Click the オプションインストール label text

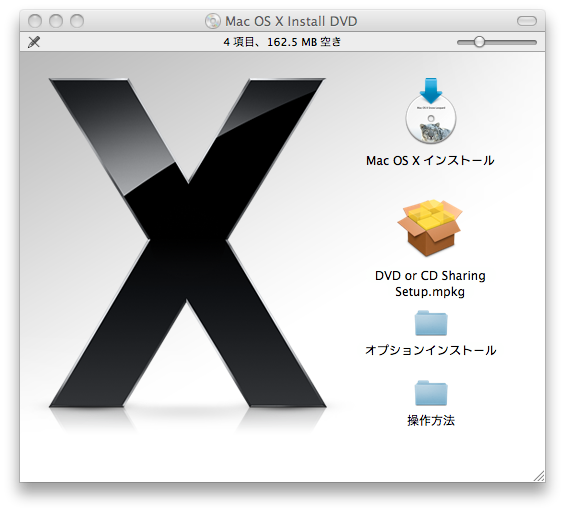click(x=431, y=350)
